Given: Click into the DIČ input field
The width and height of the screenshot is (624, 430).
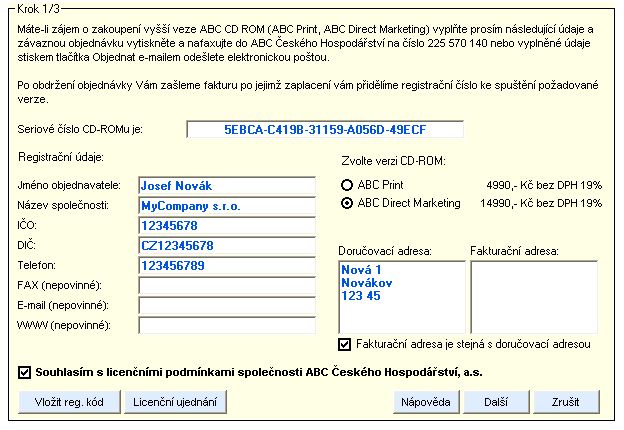Looking at the screenshot, I should tap(227, 246).
